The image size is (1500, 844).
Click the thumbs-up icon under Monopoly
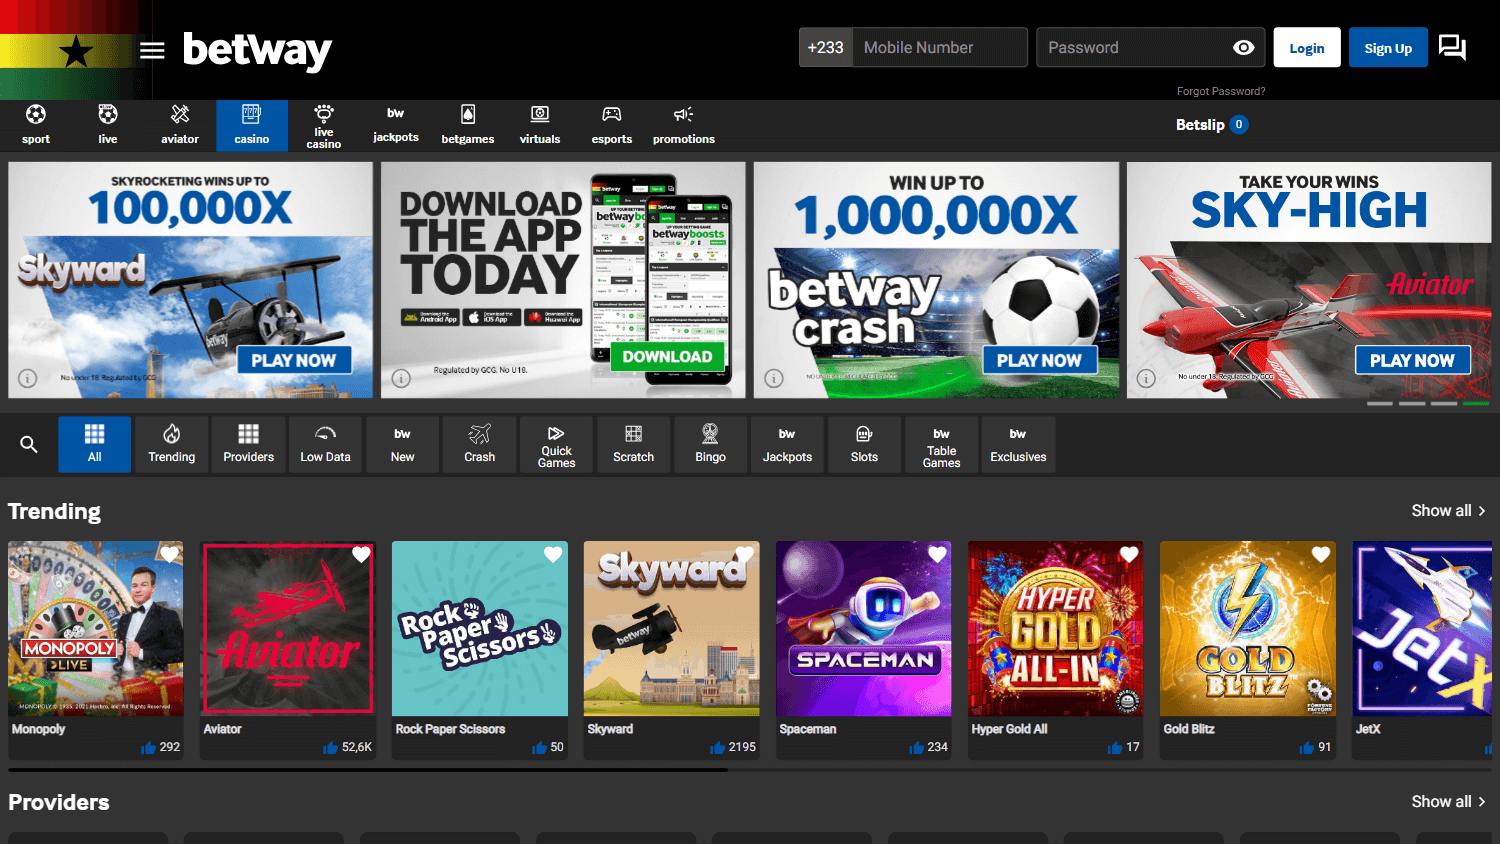click(x=149, y=747)
